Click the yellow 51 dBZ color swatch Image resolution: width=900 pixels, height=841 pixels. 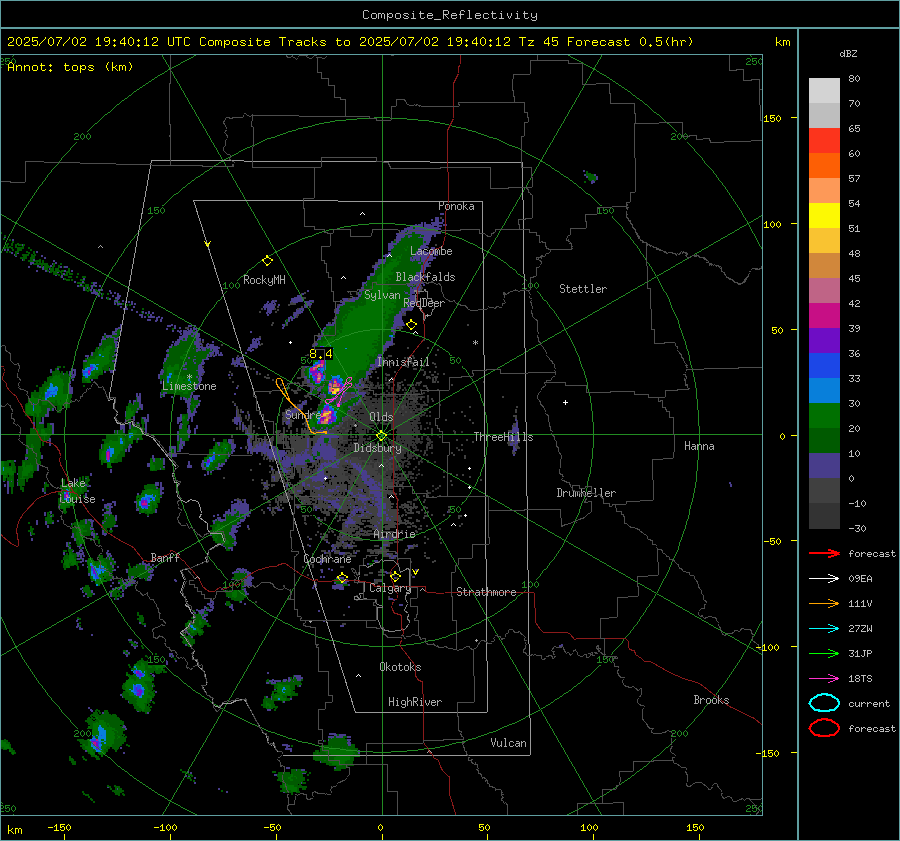coord(824,215)
